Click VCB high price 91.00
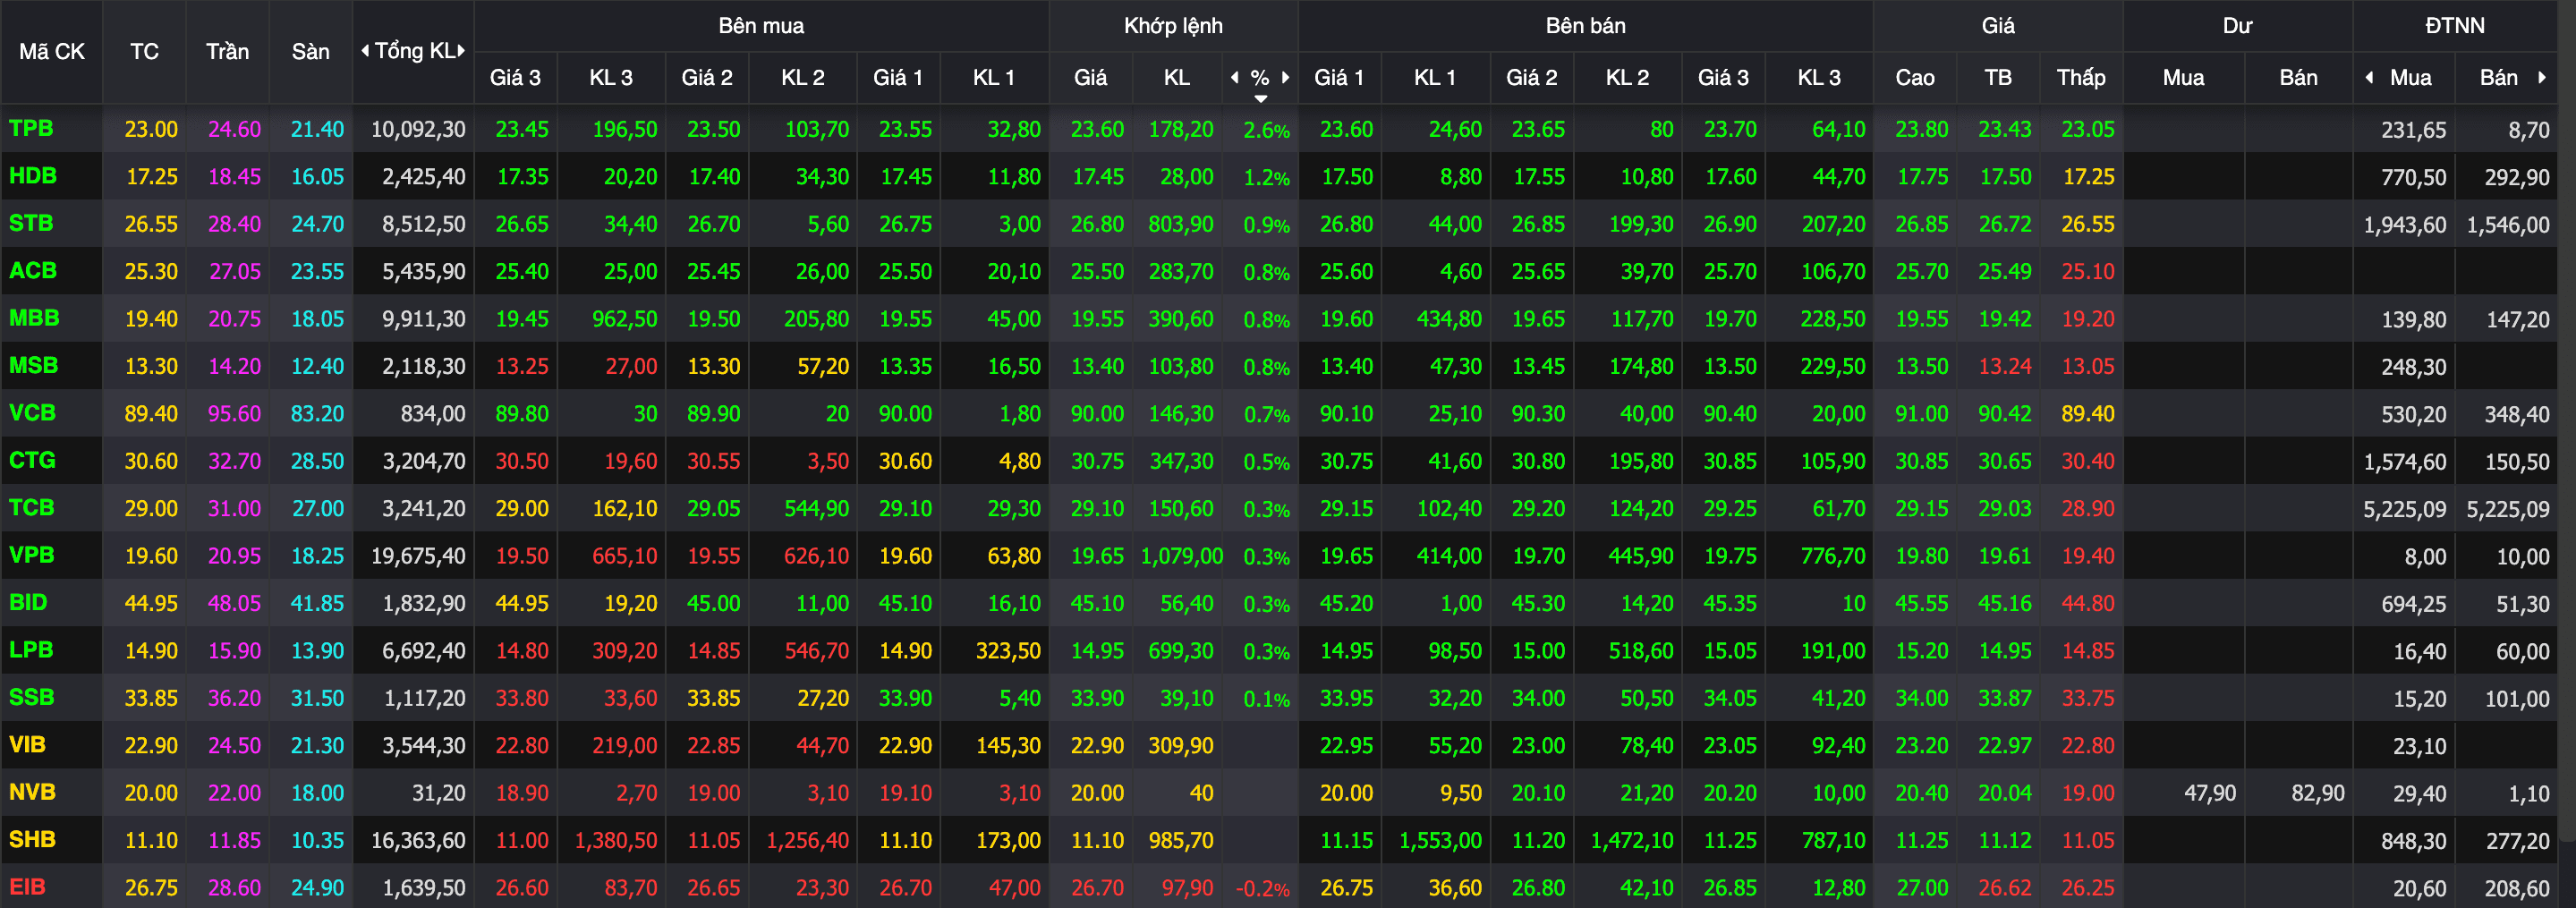Viewport: 2576px width, 908px height. 1921,413
